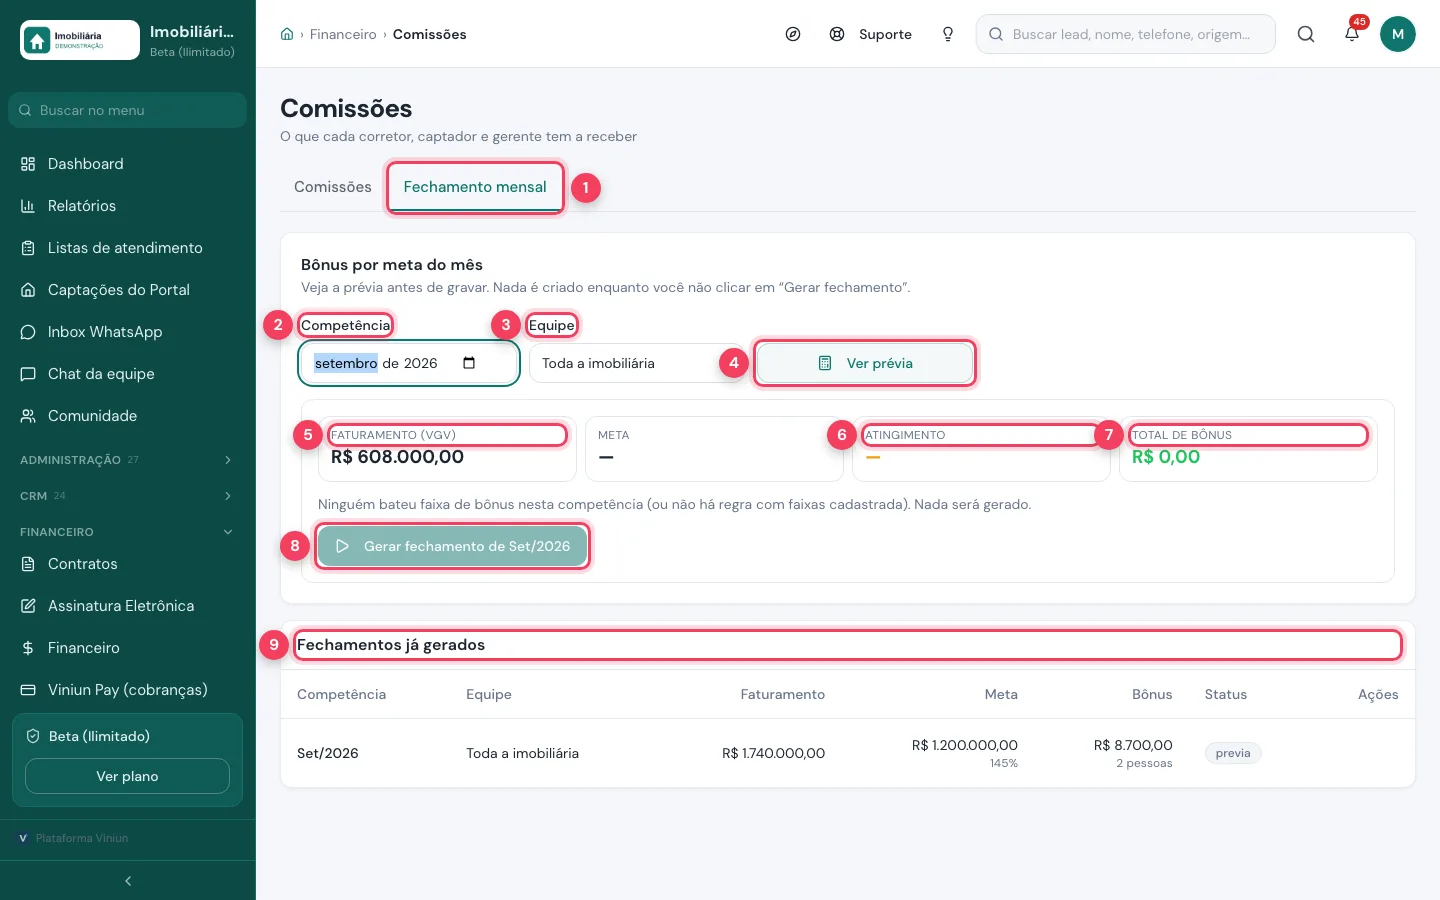Screen dimensions: 1440x900
Task: Click the 'R$ 8.700,00' bônus value
Action: (x=1133, y=745)
